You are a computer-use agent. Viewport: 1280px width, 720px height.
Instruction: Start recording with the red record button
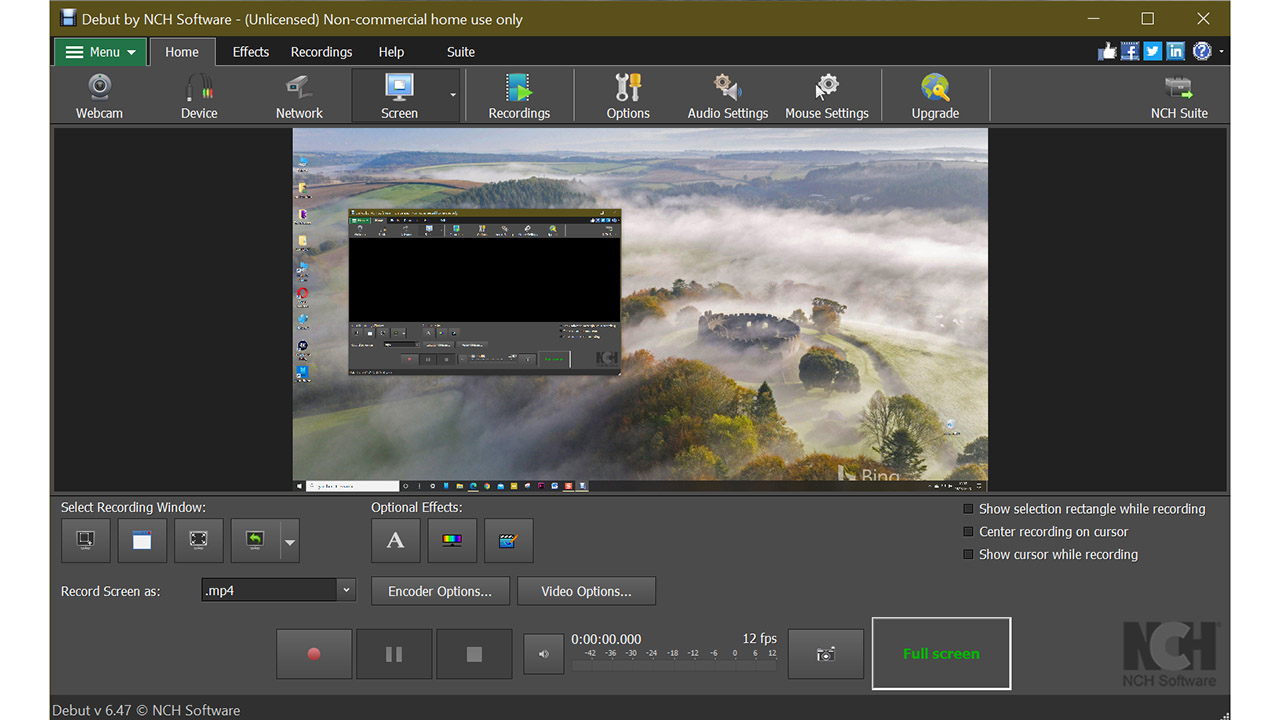(x=314, y=654)
